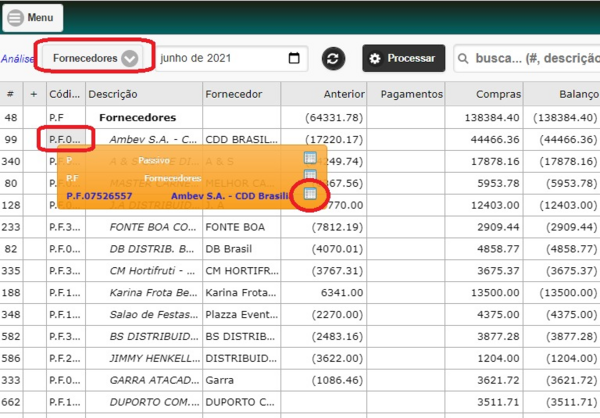This screenshot has width=600, height=418.
Task: Sort by Código column header
Action: (65, 94)
